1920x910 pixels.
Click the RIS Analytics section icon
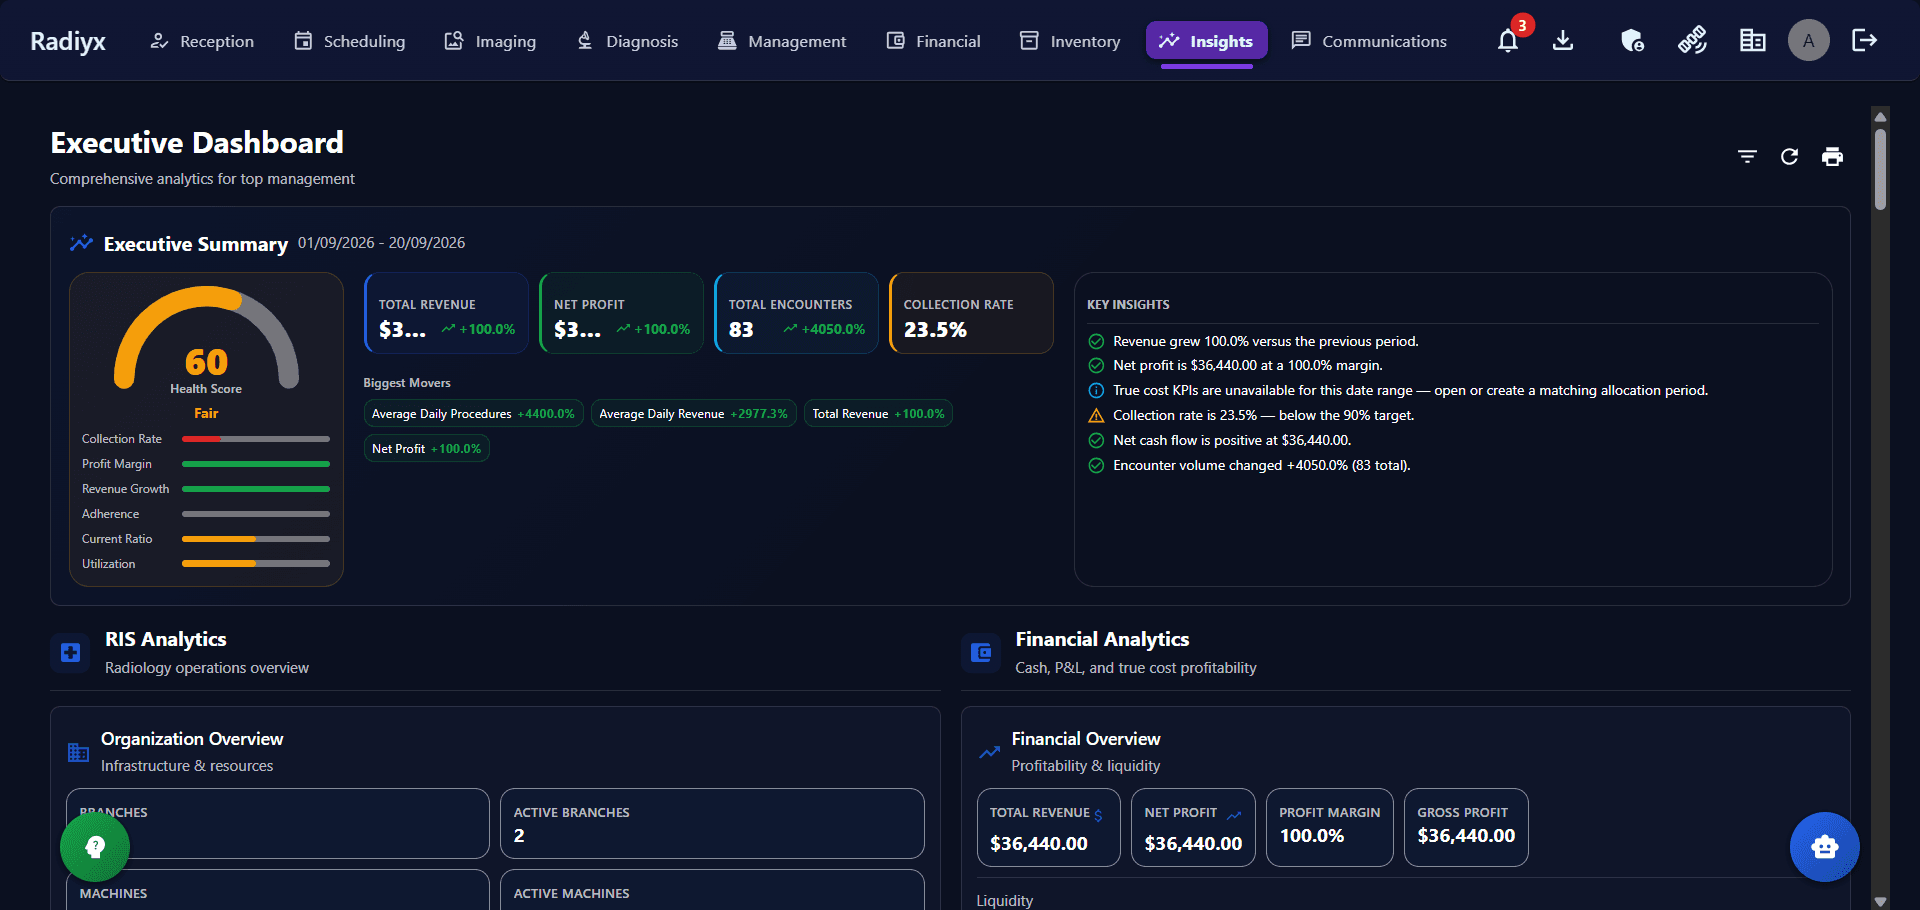coord(70,653)
